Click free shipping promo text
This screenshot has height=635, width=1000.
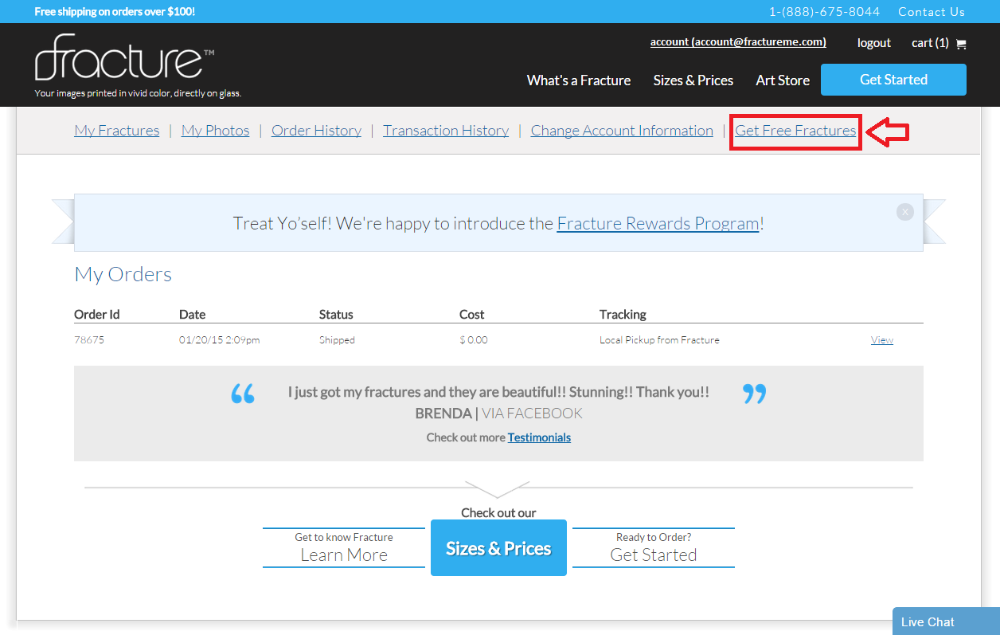pos(115,11)
